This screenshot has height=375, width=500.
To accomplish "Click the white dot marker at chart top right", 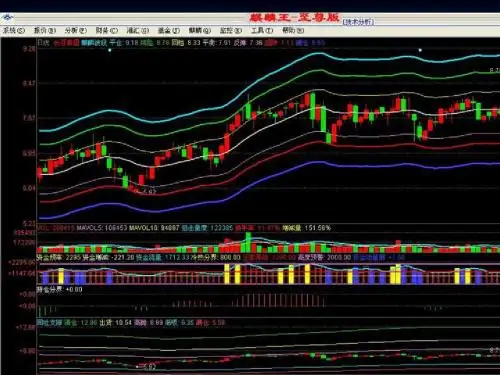I will click(420, 50).
